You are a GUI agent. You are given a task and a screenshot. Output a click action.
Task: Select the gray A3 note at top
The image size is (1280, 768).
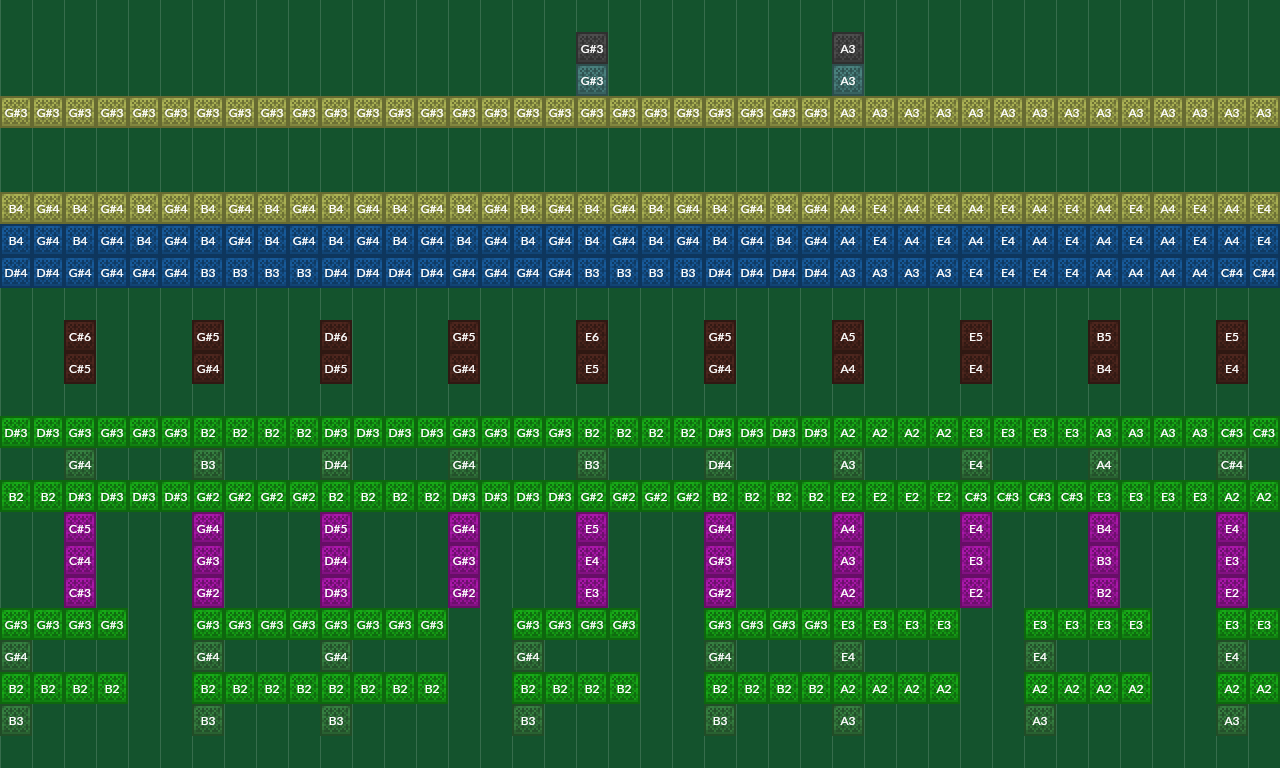(848, 49)
